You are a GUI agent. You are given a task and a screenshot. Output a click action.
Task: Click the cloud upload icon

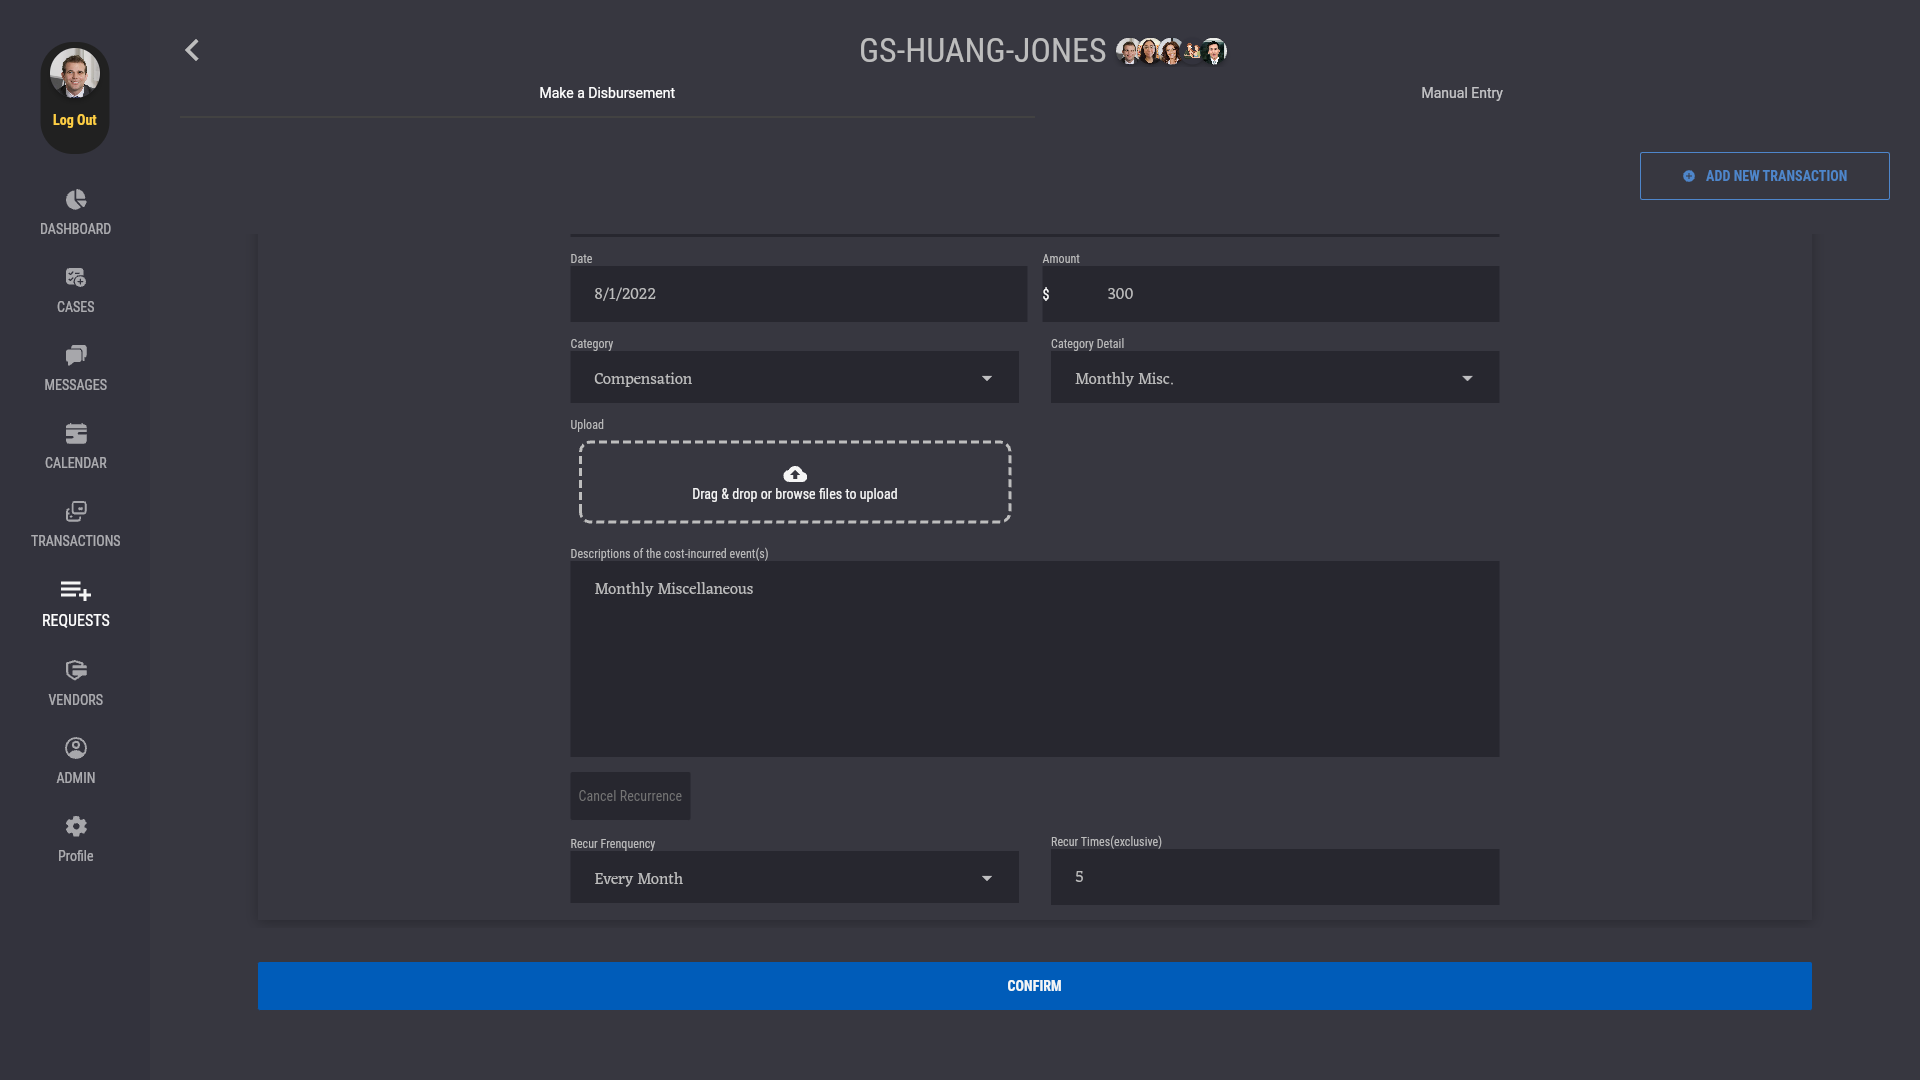point(795,474)
